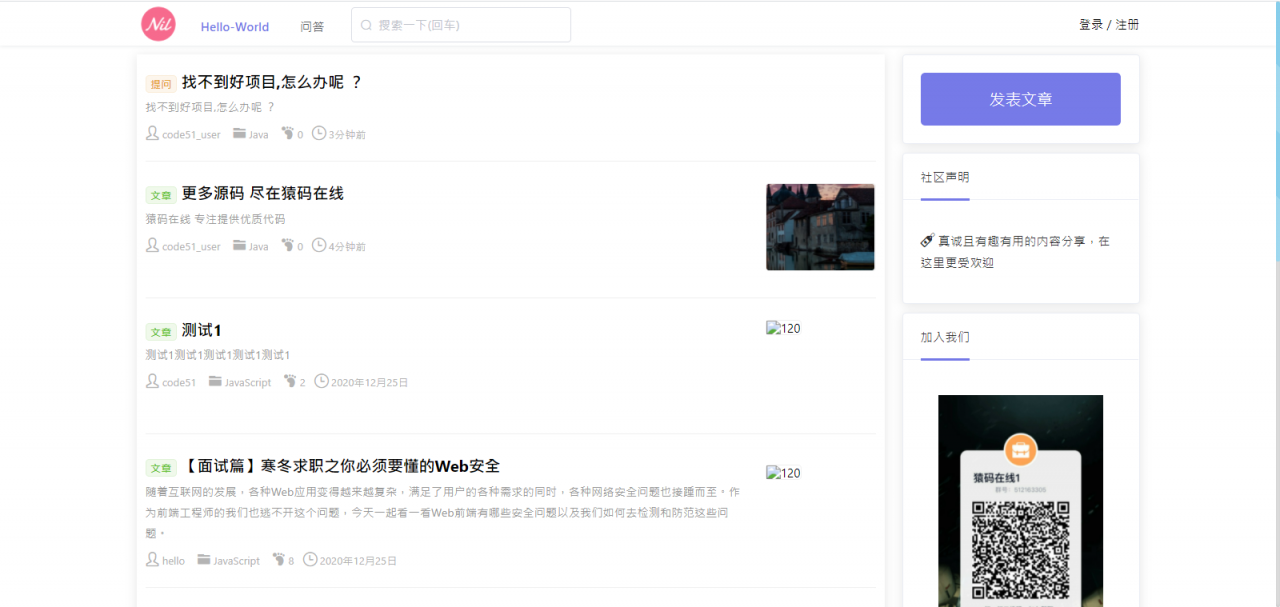Select the 3分钟前 timestamp
Screen dimensions: 1280x607
point(347,134)
